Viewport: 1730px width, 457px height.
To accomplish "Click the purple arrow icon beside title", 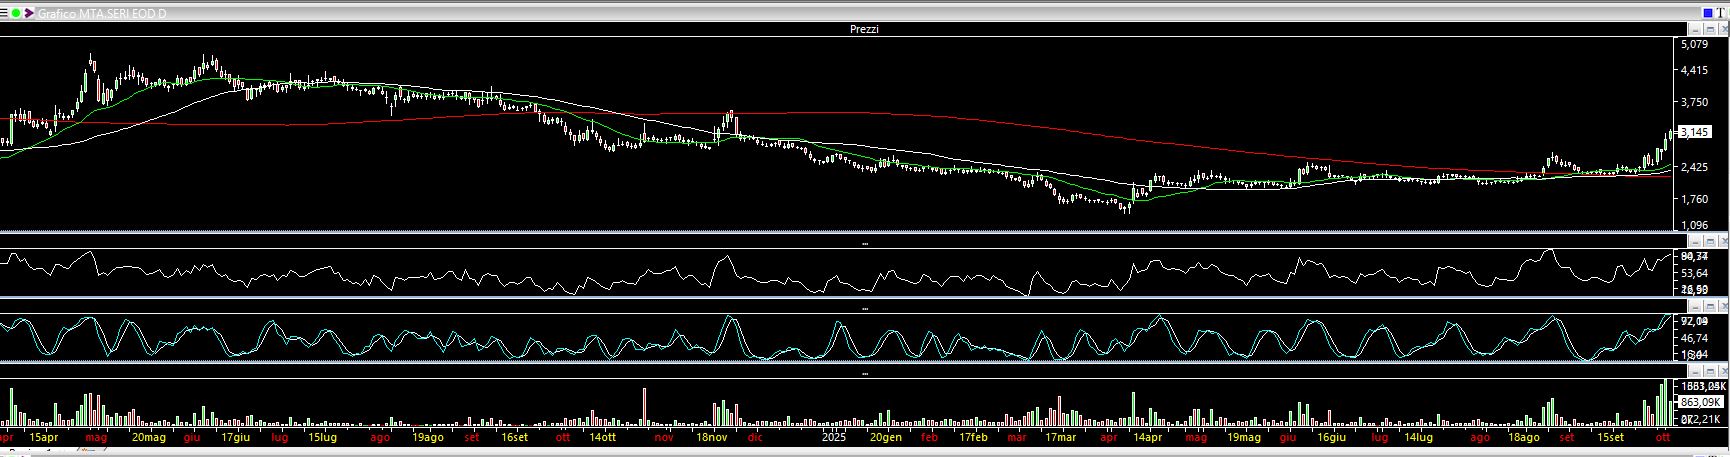I will tap(29, 13).
